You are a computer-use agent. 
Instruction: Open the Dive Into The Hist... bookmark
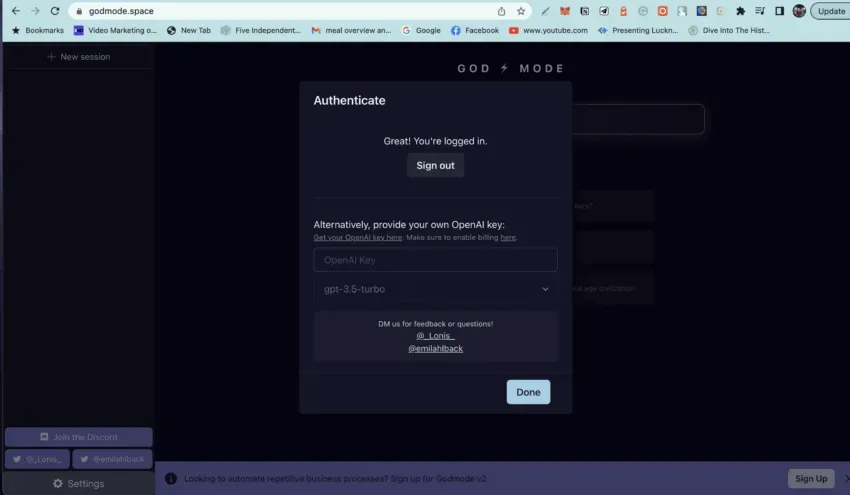(729, 30)
